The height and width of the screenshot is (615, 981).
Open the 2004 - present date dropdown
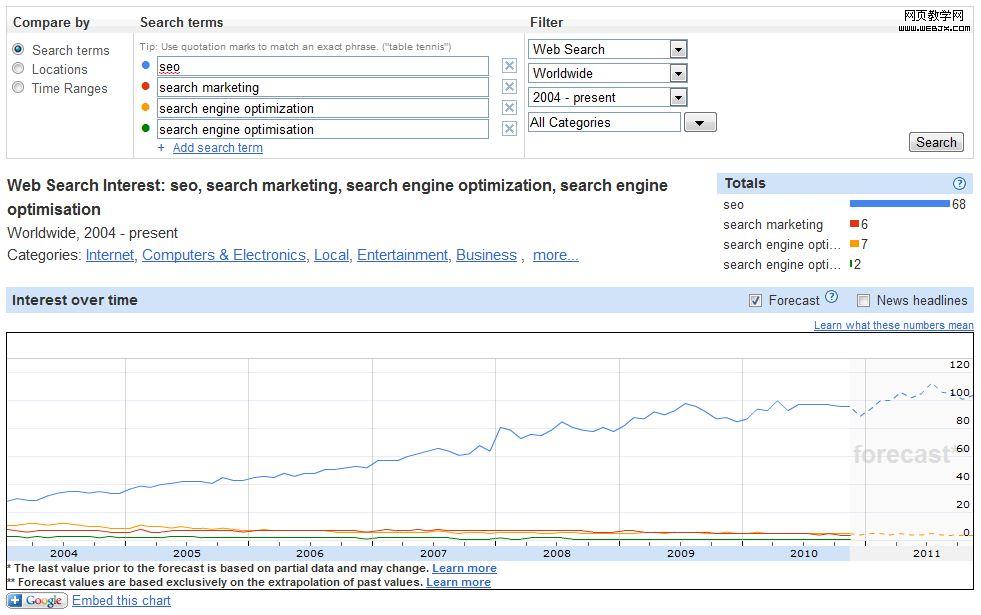click(678, 97)
